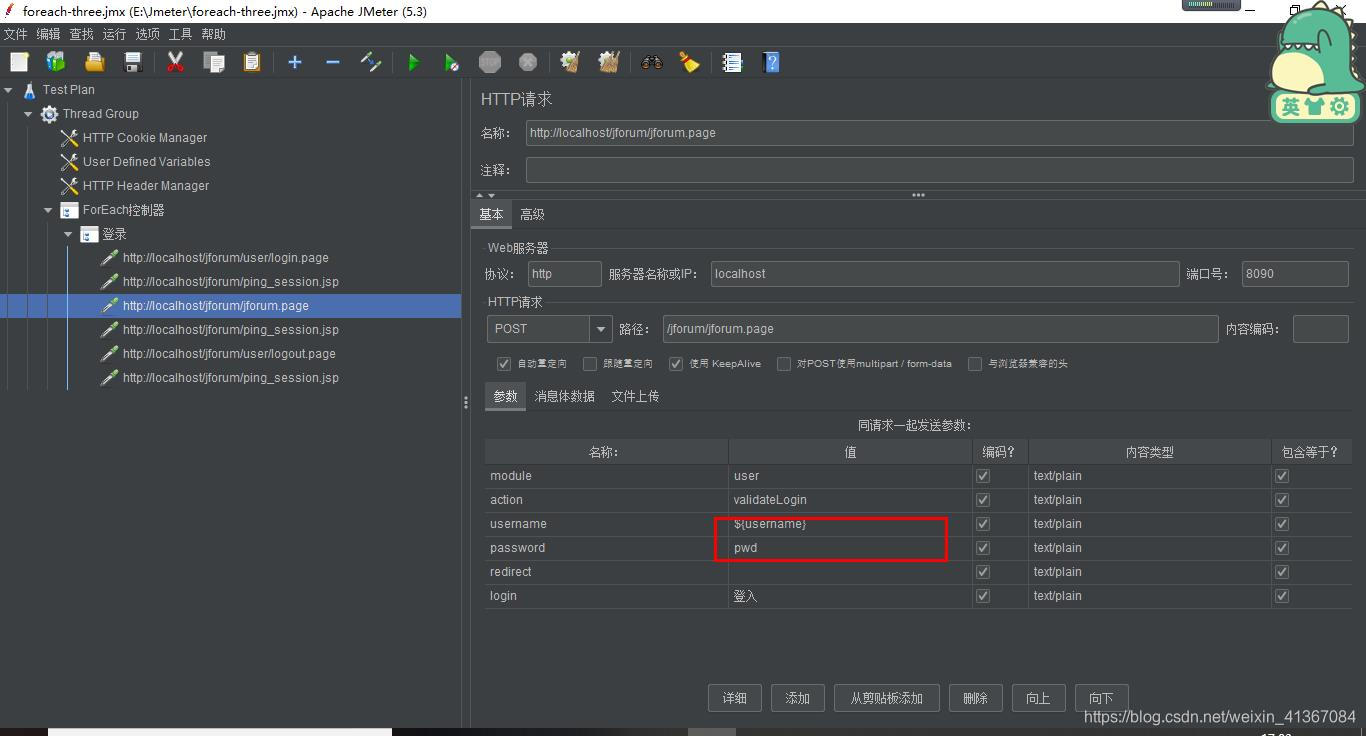The height and width of the screenshot is (736, 1366).
Task: Toggle 编码 checkbox for username row
Action: point(983,524)
